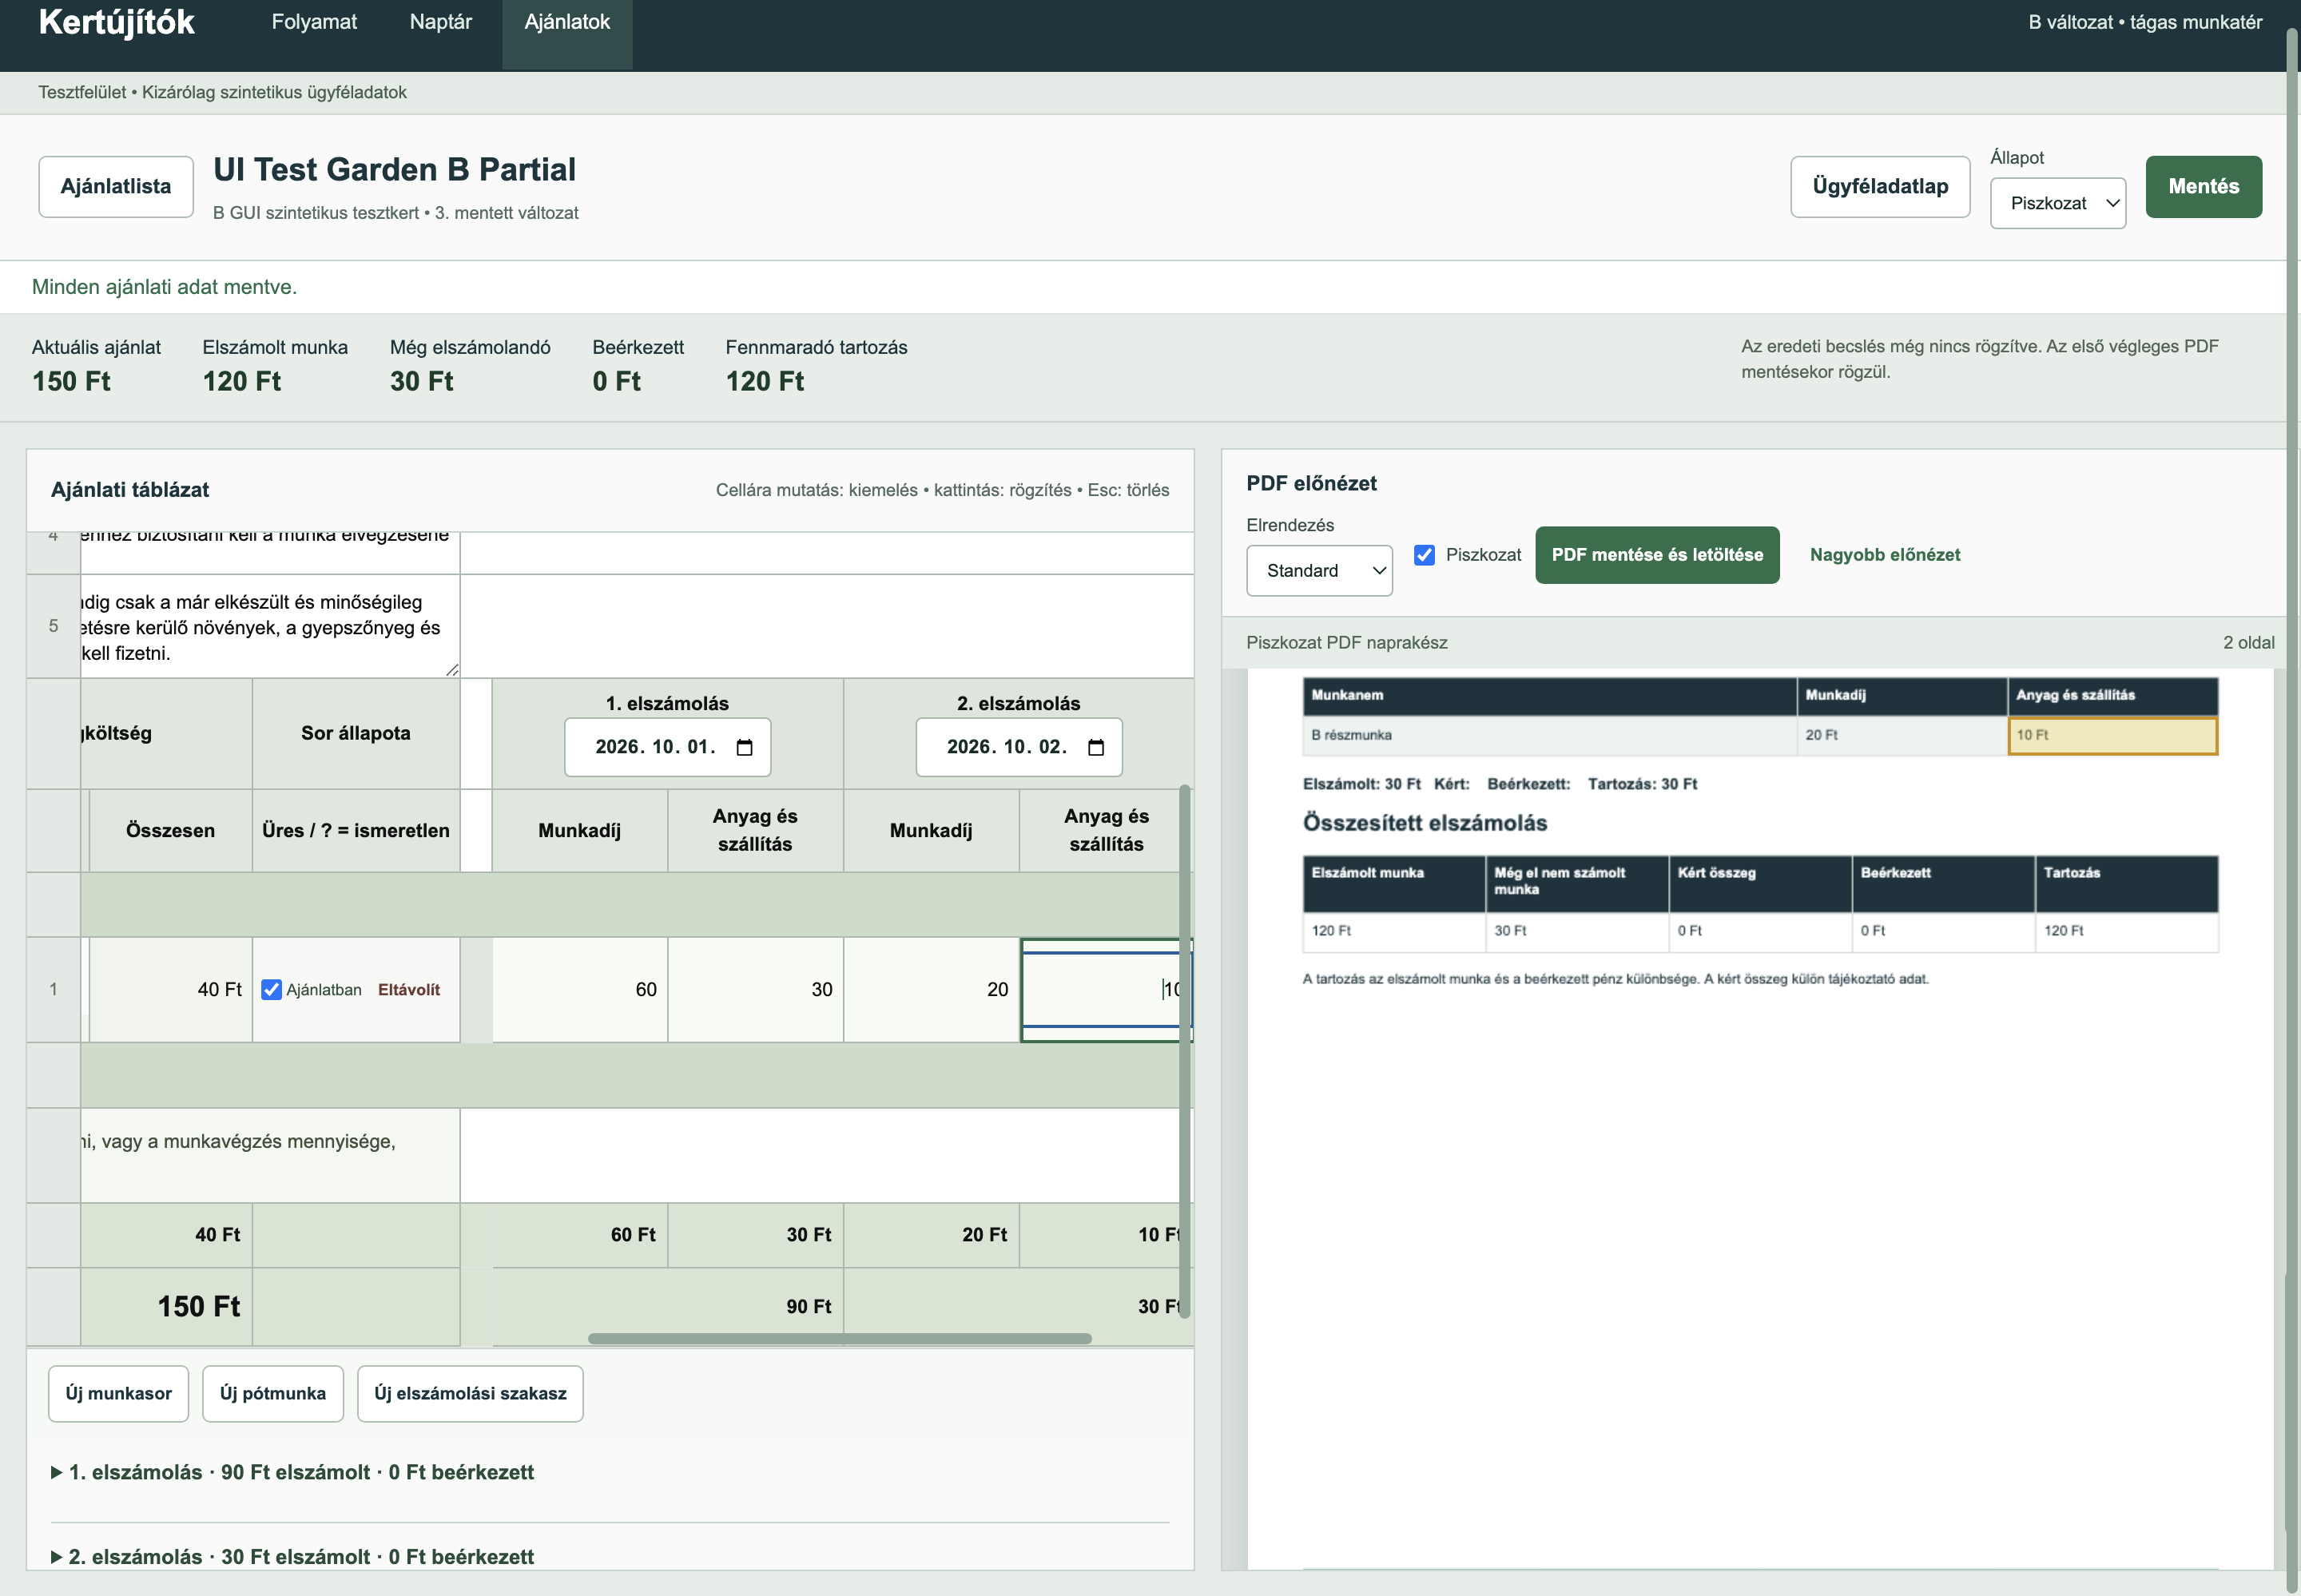Open calendar picker for 1. elszámolás date
2301x1596 pixels.
[x=744, y=747]
